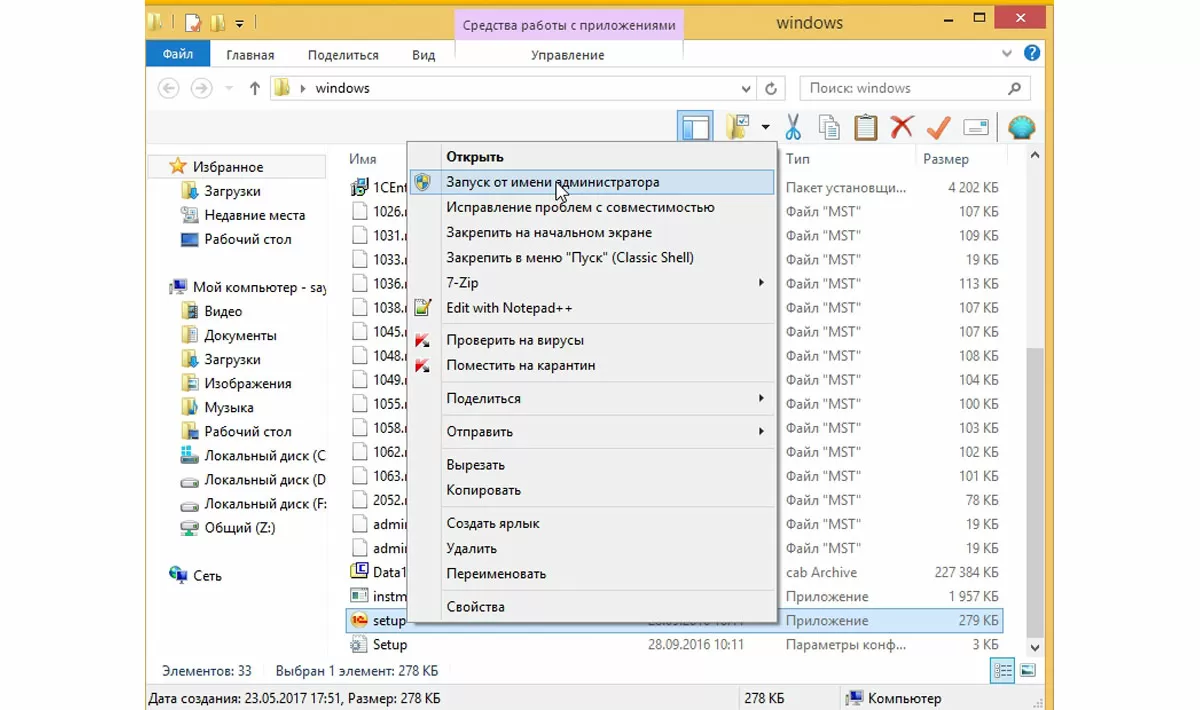Choose Свойства in context menu
This screenshot has height=710, width=1200.
[x=592, y=606]
